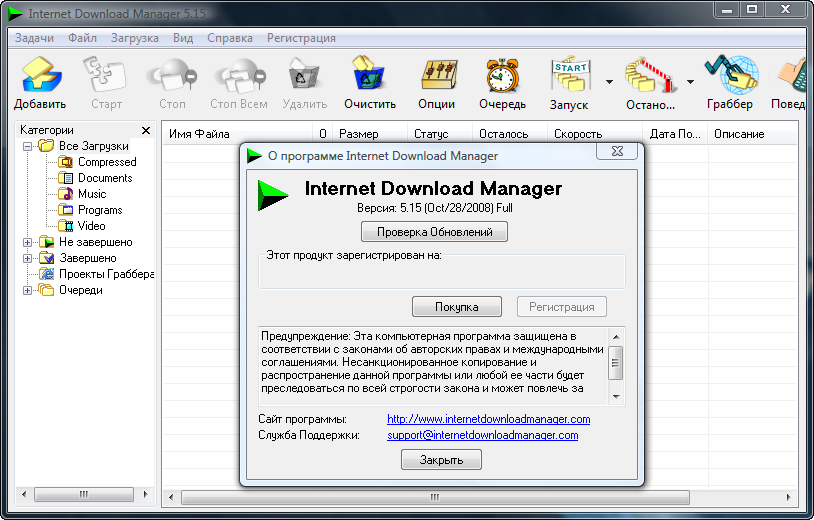This screenshot has width=814, height=520.
Task: Click right arrow of download list scrollbar
Action: (x=789, y=497)
